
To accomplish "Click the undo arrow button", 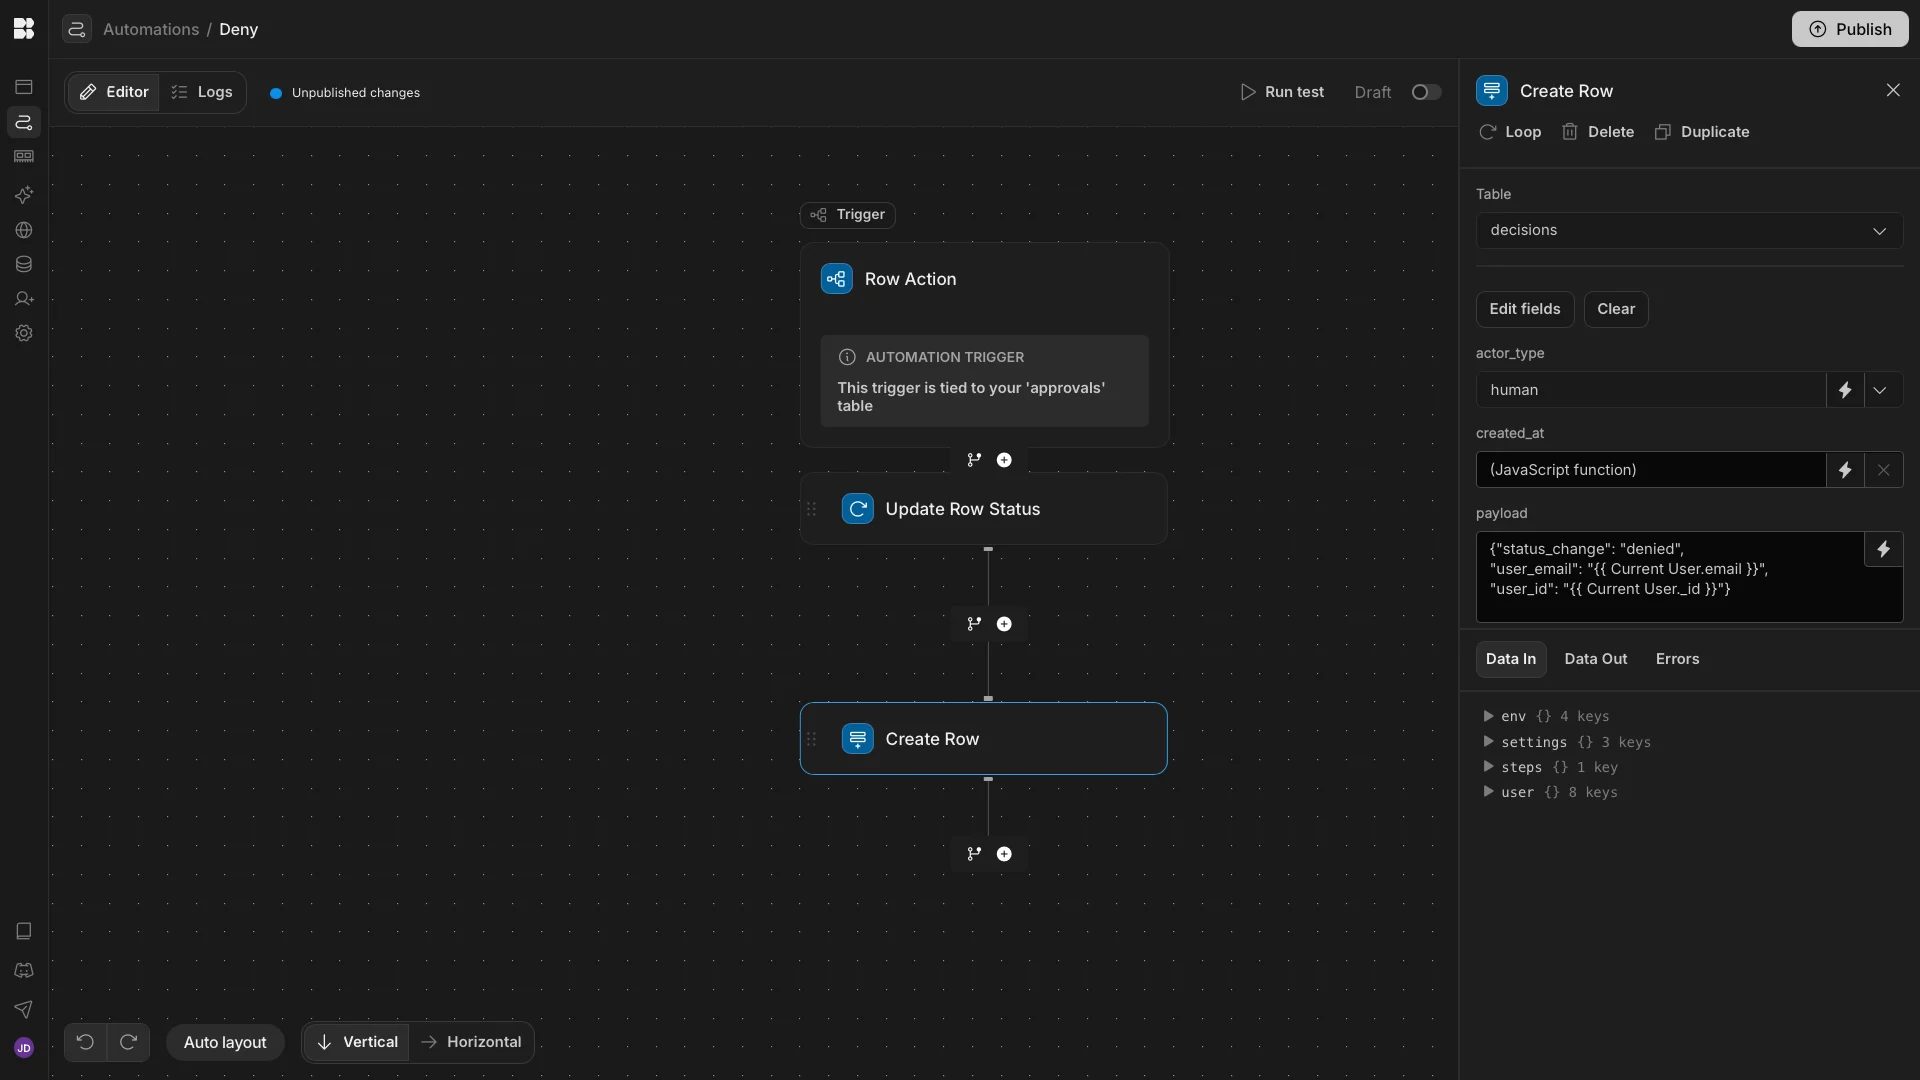I will pyautogui.click(x=85, y=1042).
